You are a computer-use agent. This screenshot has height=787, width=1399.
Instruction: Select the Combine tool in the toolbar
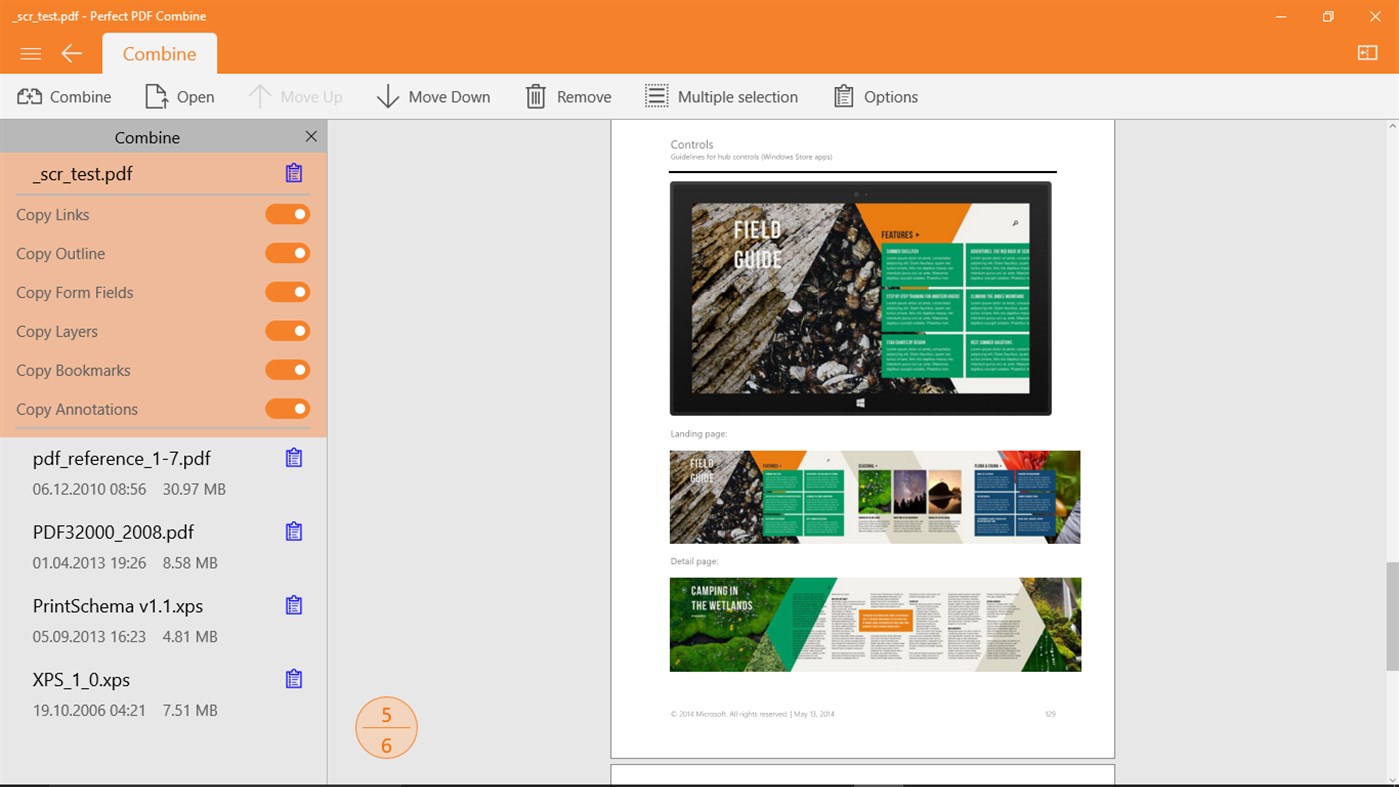(63, 96)
